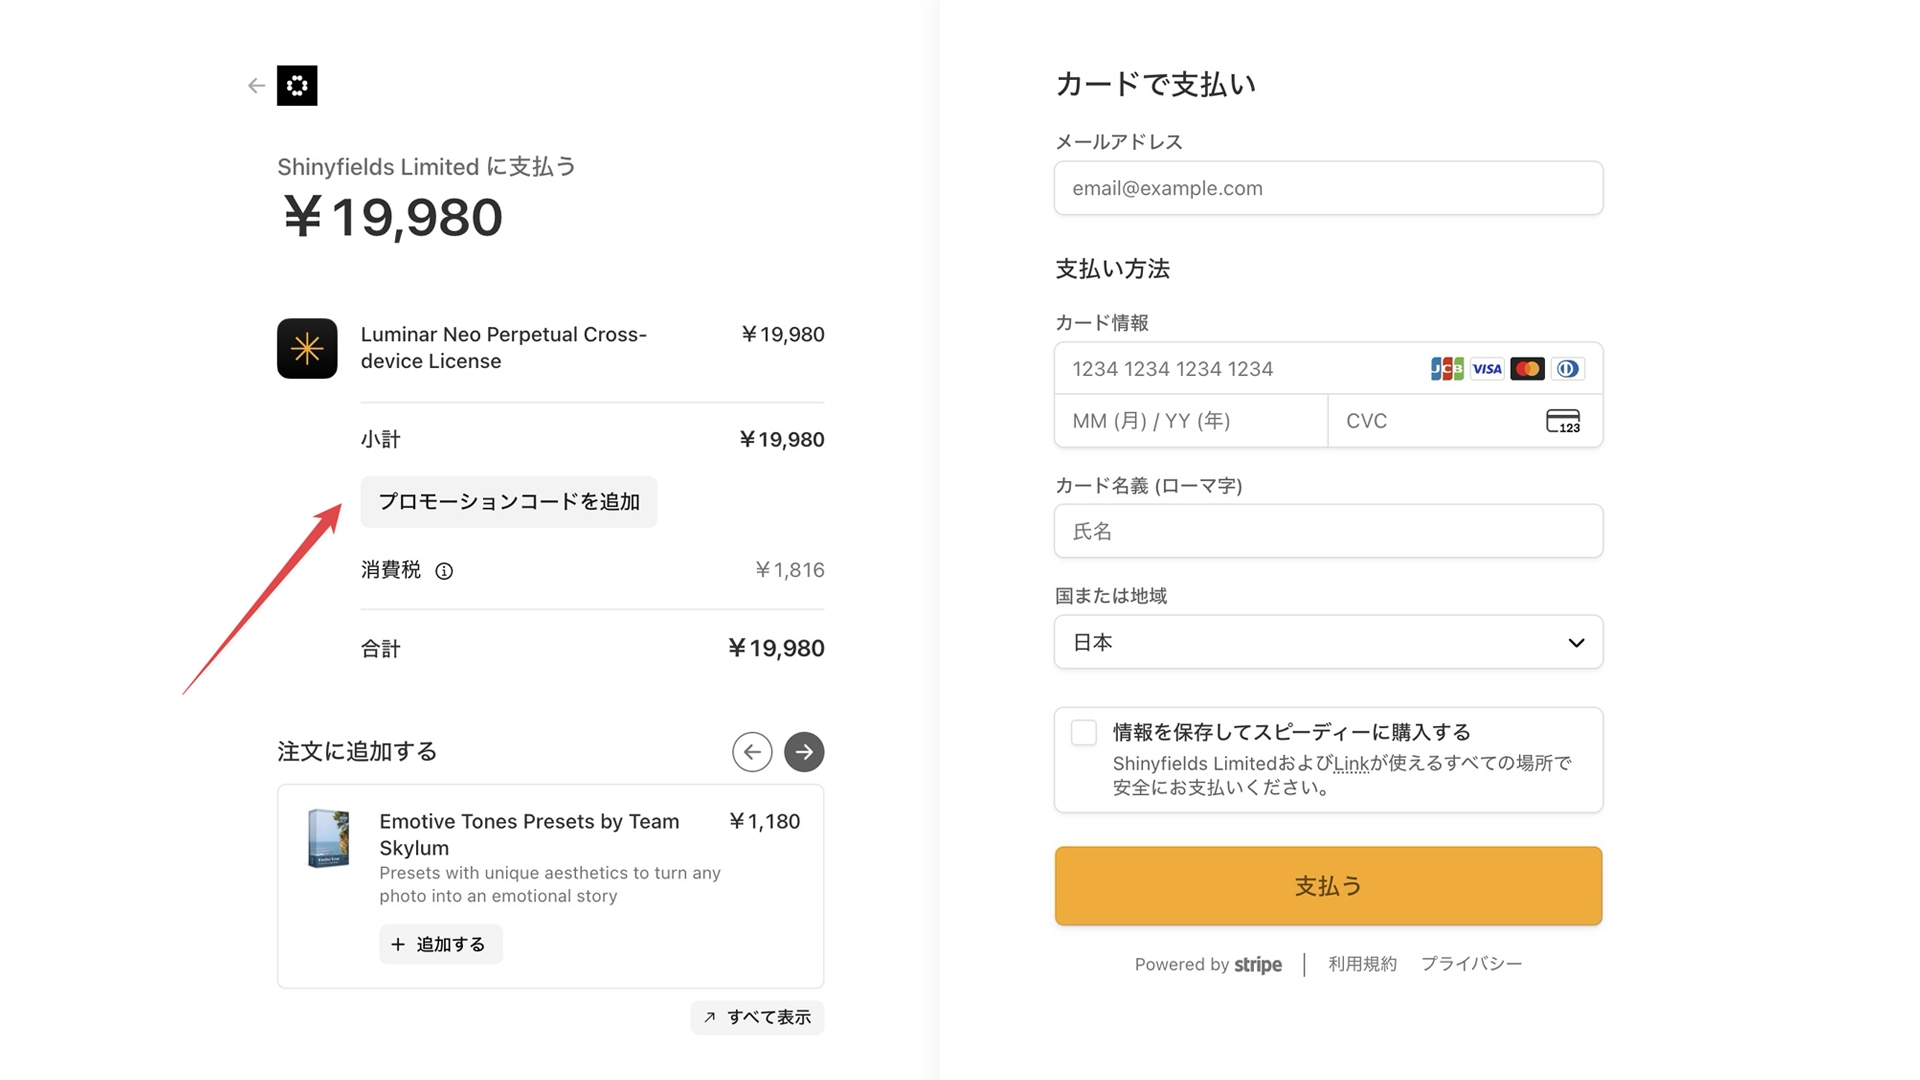Open the 利用規約 link
This screenshot has width=1920, height=1080.
(x=1362, y=963)
